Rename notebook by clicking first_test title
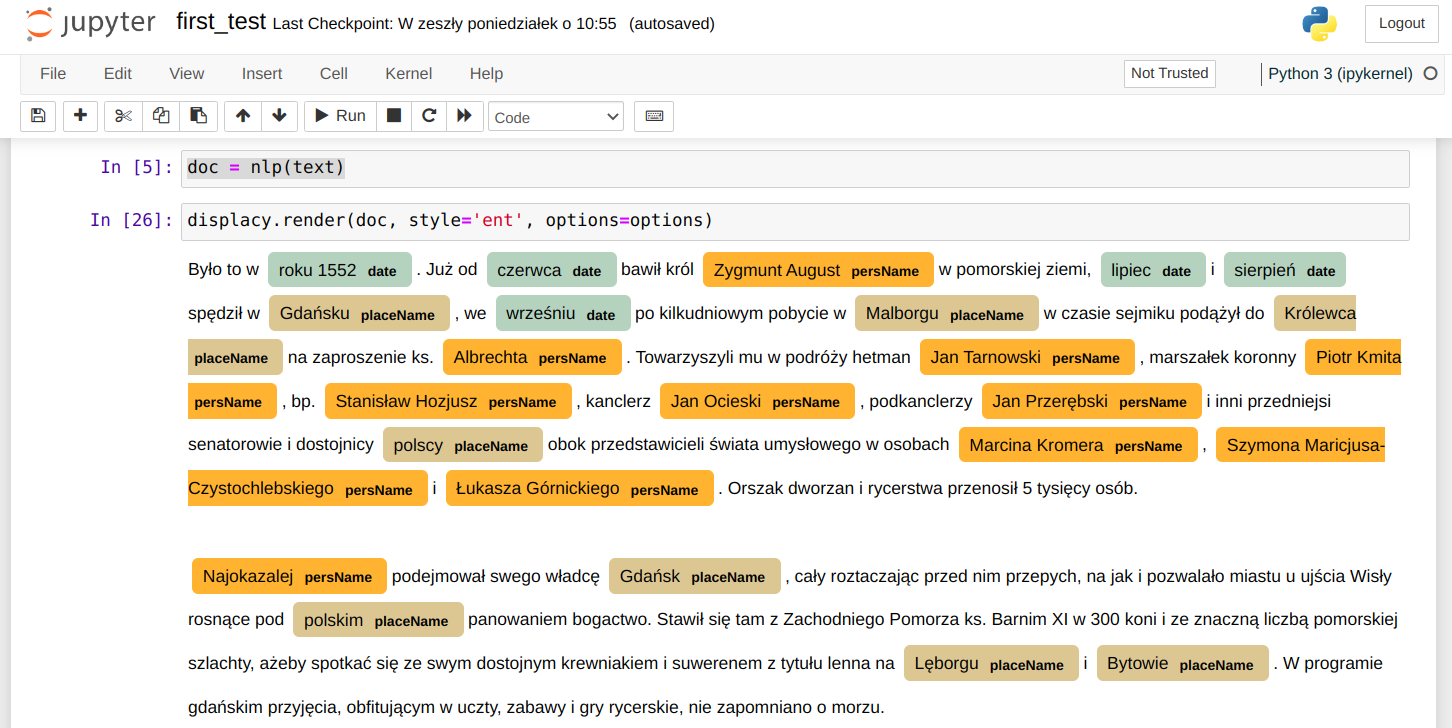 pyautogui.click(x=221, y=22)
